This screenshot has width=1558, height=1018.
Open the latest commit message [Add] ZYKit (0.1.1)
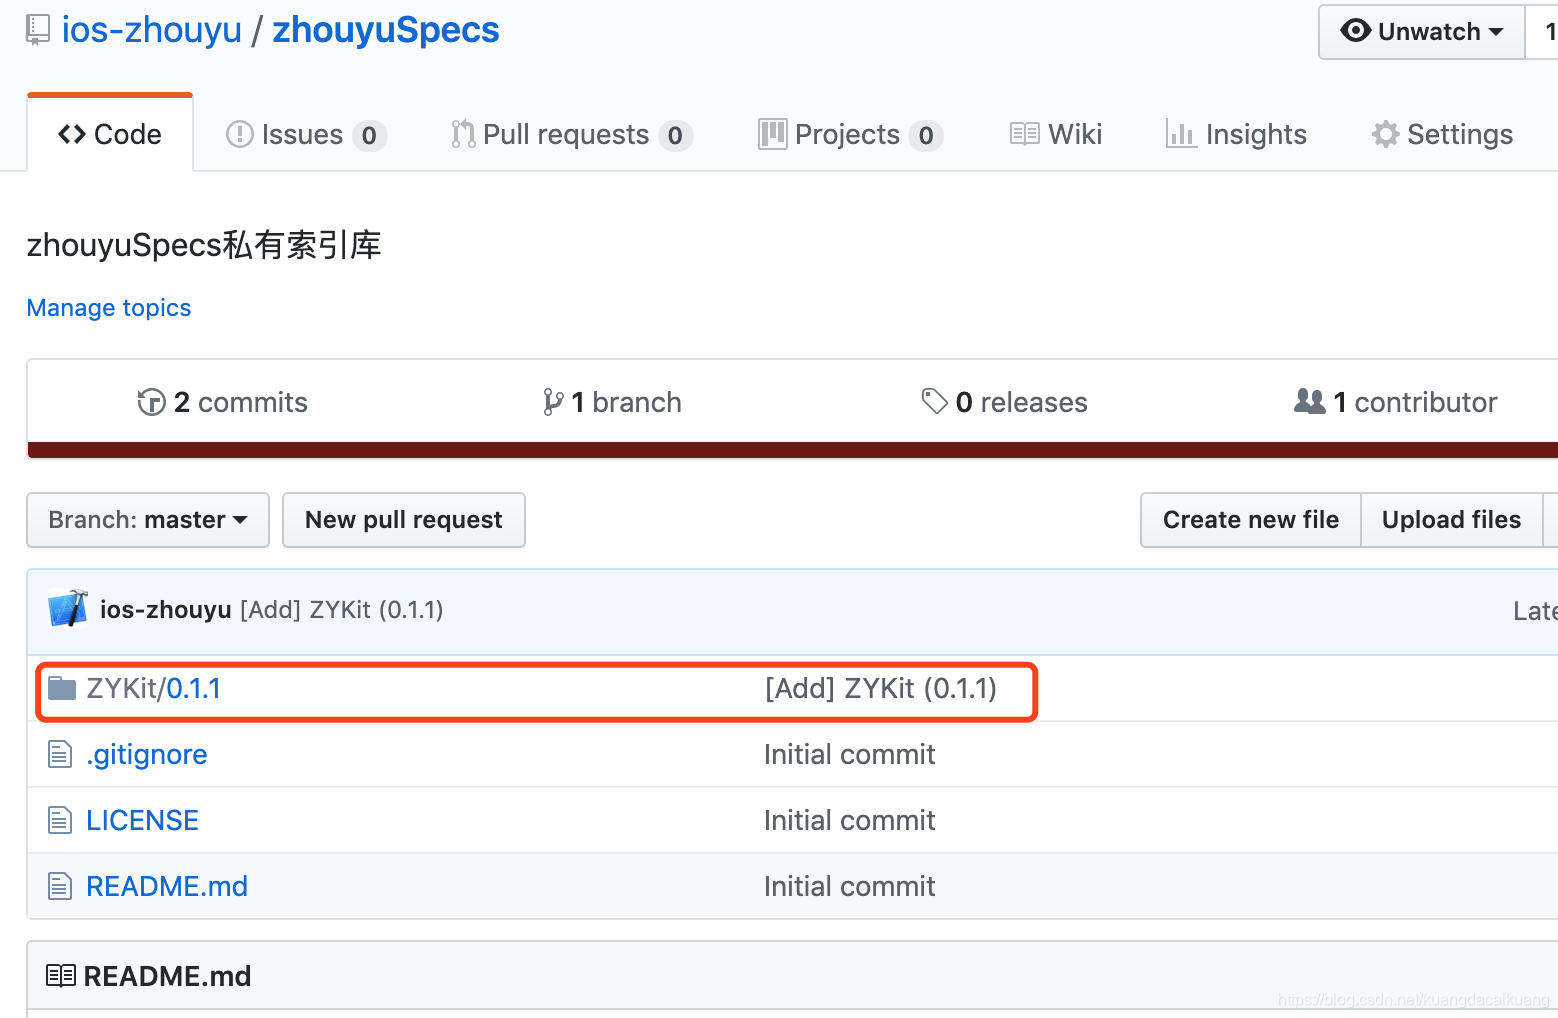[342, 610]
